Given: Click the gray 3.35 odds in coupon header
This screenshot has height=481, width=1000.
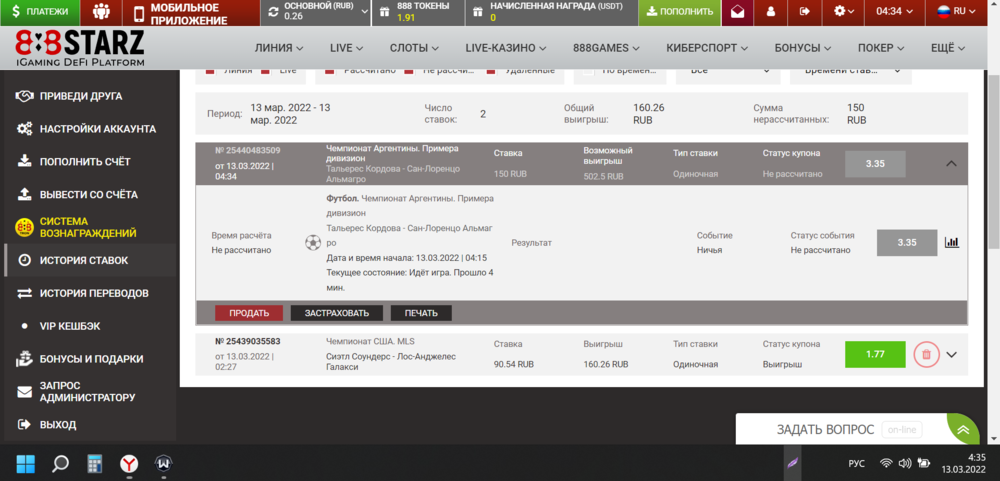Looking at the screenshot, I should (x=875, y=164).
